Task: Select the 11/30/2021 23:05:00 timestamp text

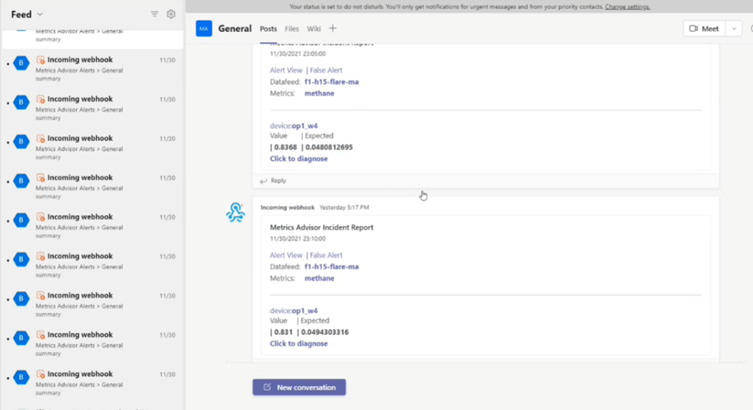Action: pos(298,54)
